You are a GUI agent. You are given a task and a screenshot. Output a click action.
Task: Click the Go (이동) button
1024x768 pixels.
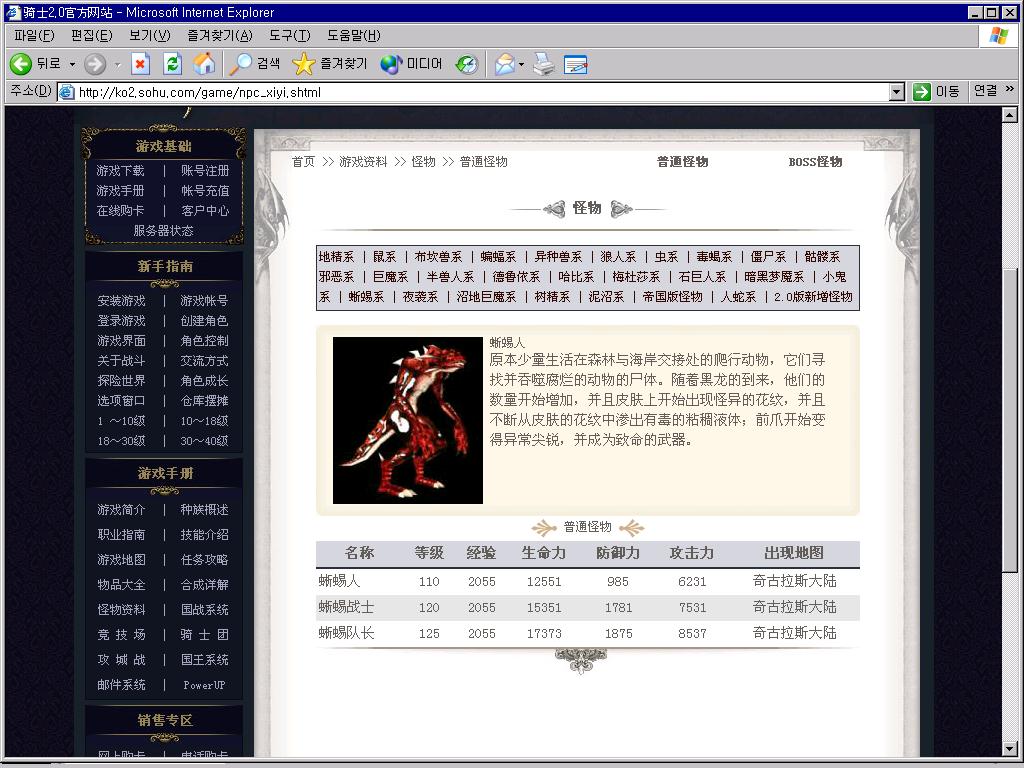coord(936,91)
